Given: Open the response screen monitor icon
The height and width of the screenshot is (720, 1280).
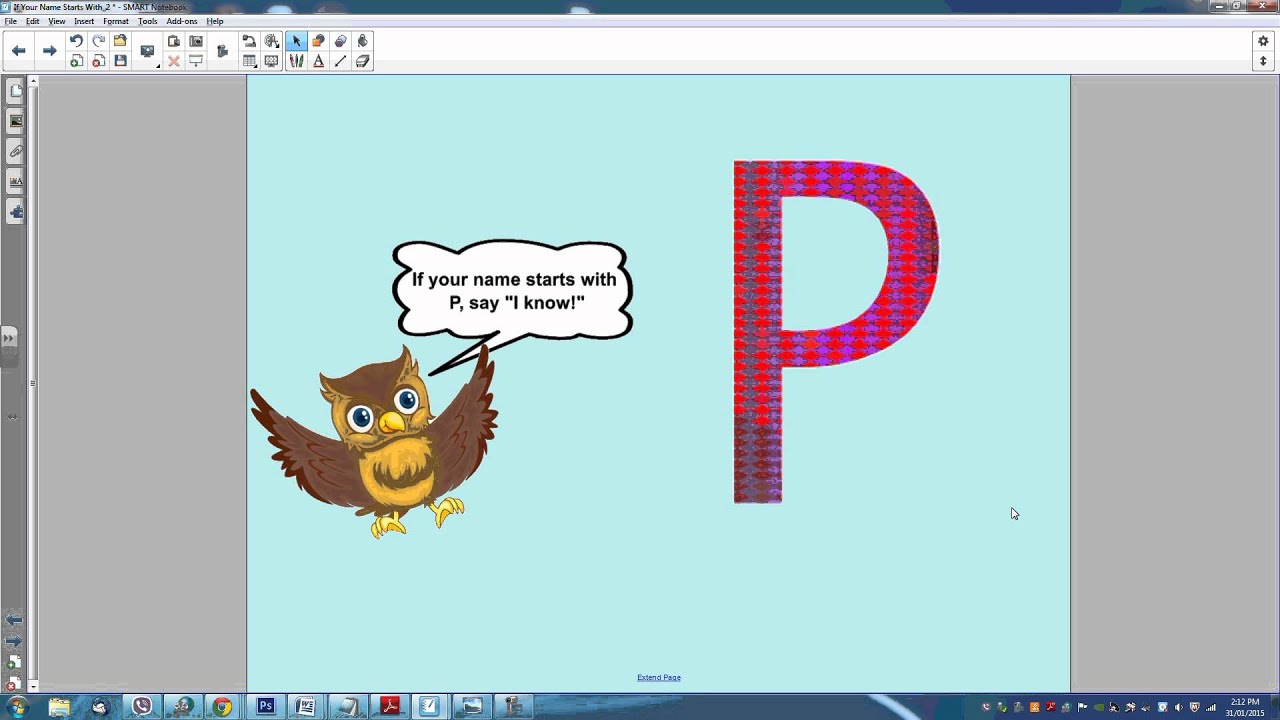Looking at the screenshot, I should tap(271, 61).
